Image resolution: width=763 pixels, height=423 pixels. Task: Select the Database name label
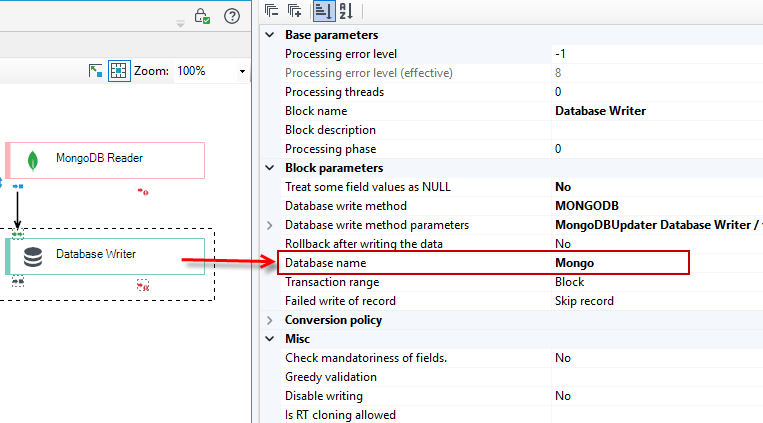click(x=326, y=263)
